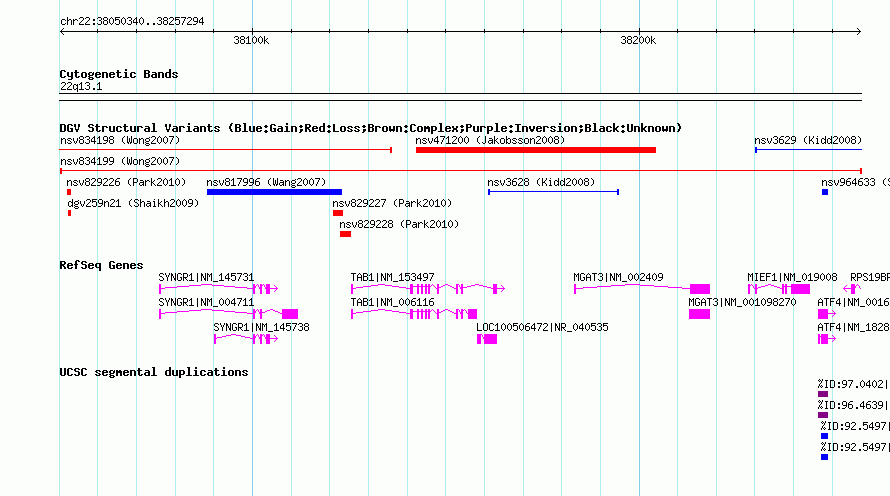Select the ATF4|NM_1828 gene block
This screenshot has height=496, width=890.
tap(826, 339)
